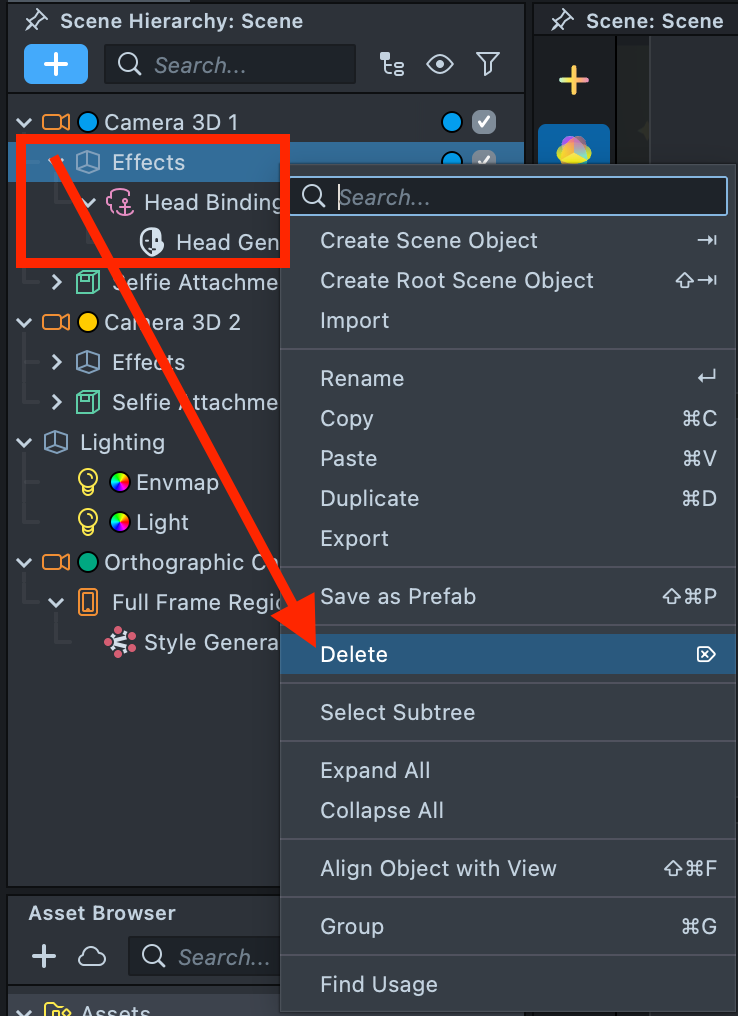Click the yellow Camera 3D 2 color dot
The image size is (738, 1016).
click(x=88, y=323)
